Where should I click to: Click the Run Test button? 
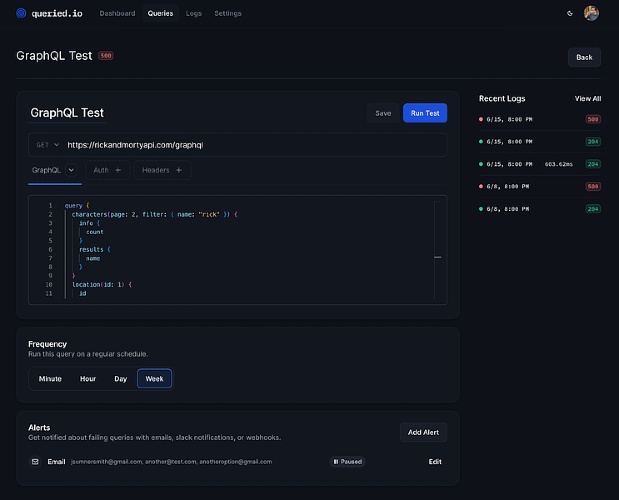pyautogui.click(x=425, y=113)
